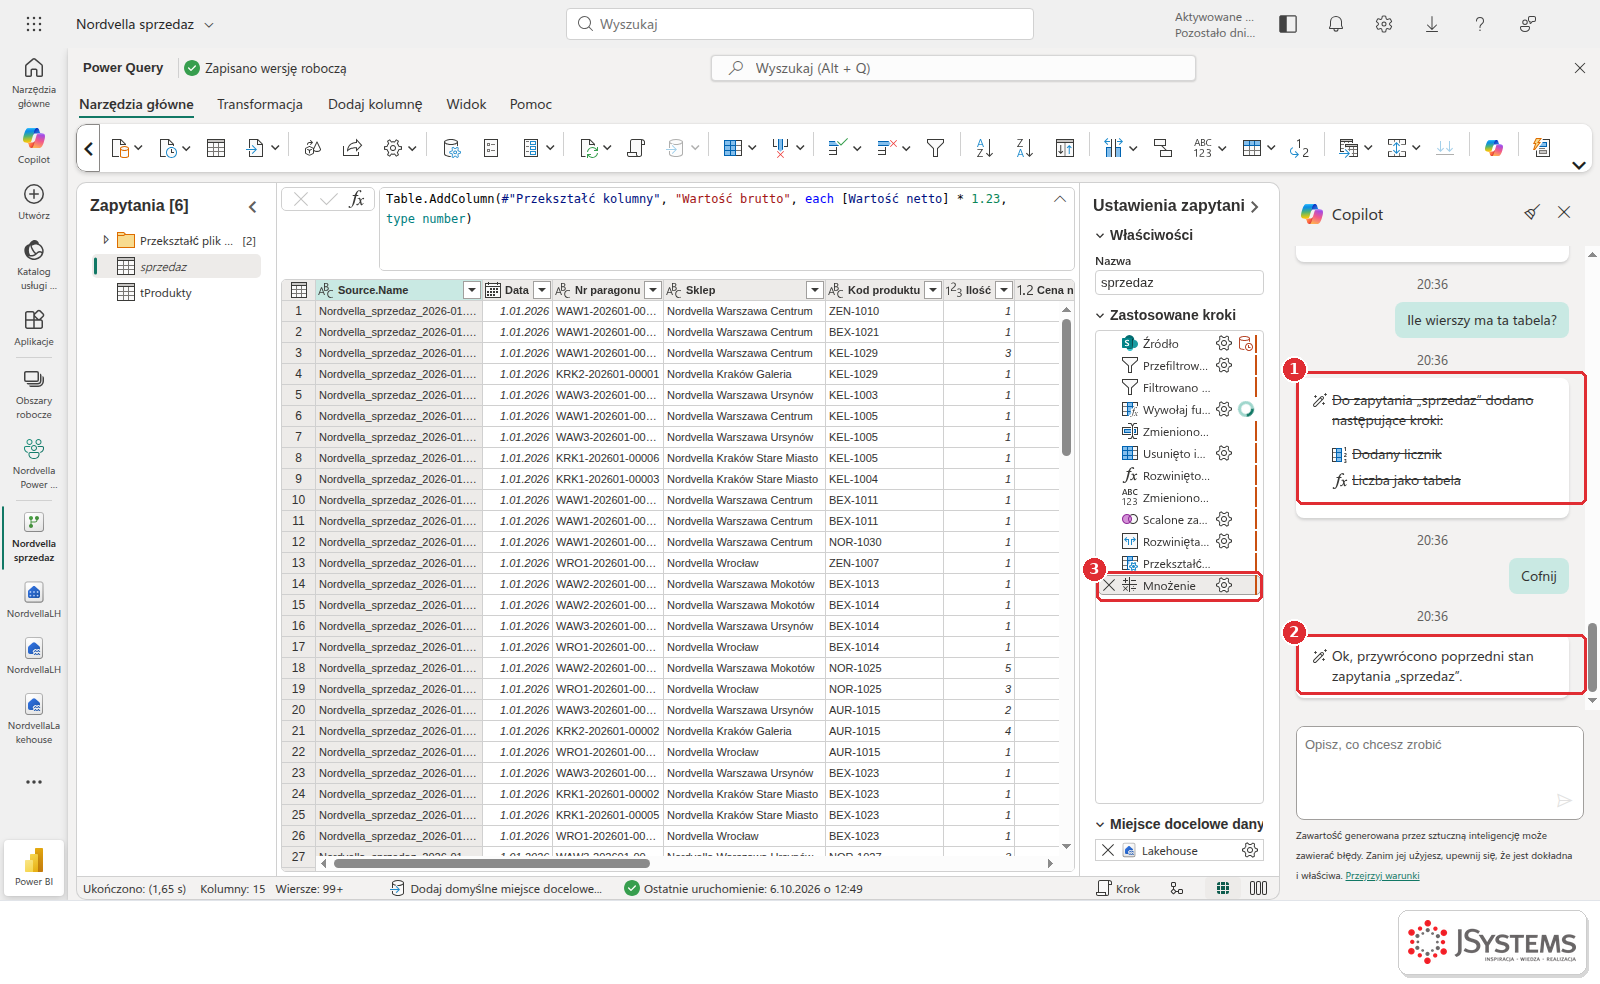Click the Copilot chat vertical scrollbar
This screenshot has width=1600, height=984.
click(1592, 655)
